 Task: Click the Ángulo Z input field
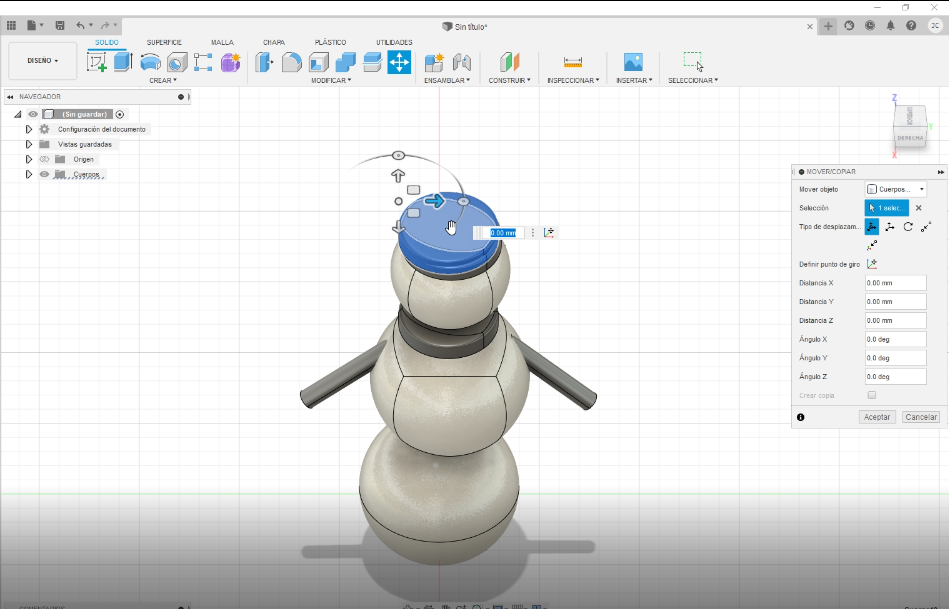coord(896,377)
